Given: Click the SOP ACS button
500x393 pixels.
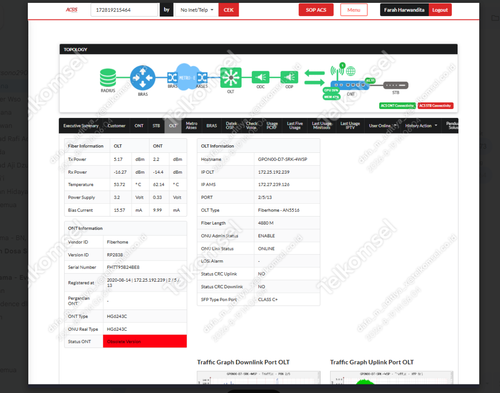Looking at the screenshot, I should tap(316, 10).
